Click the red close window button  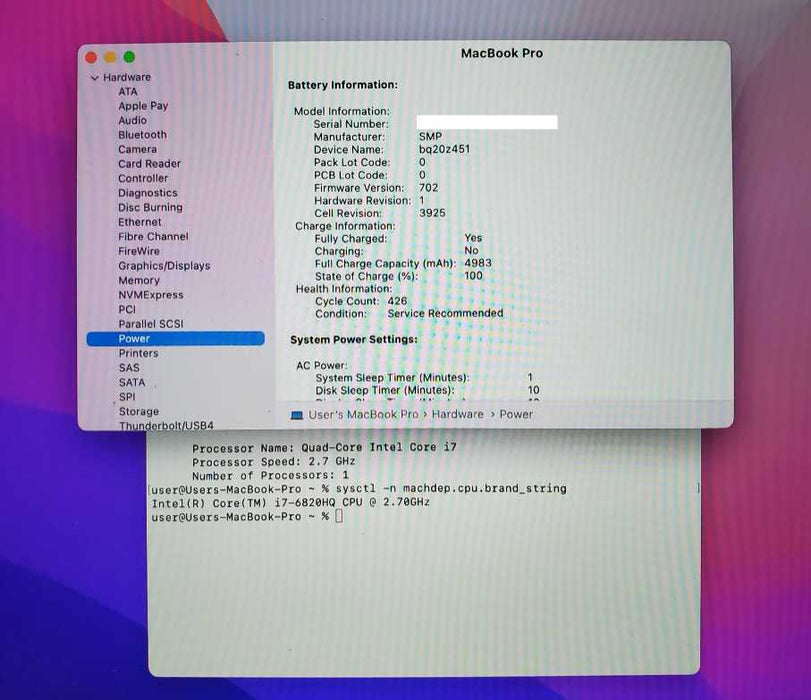pos(91,57)
